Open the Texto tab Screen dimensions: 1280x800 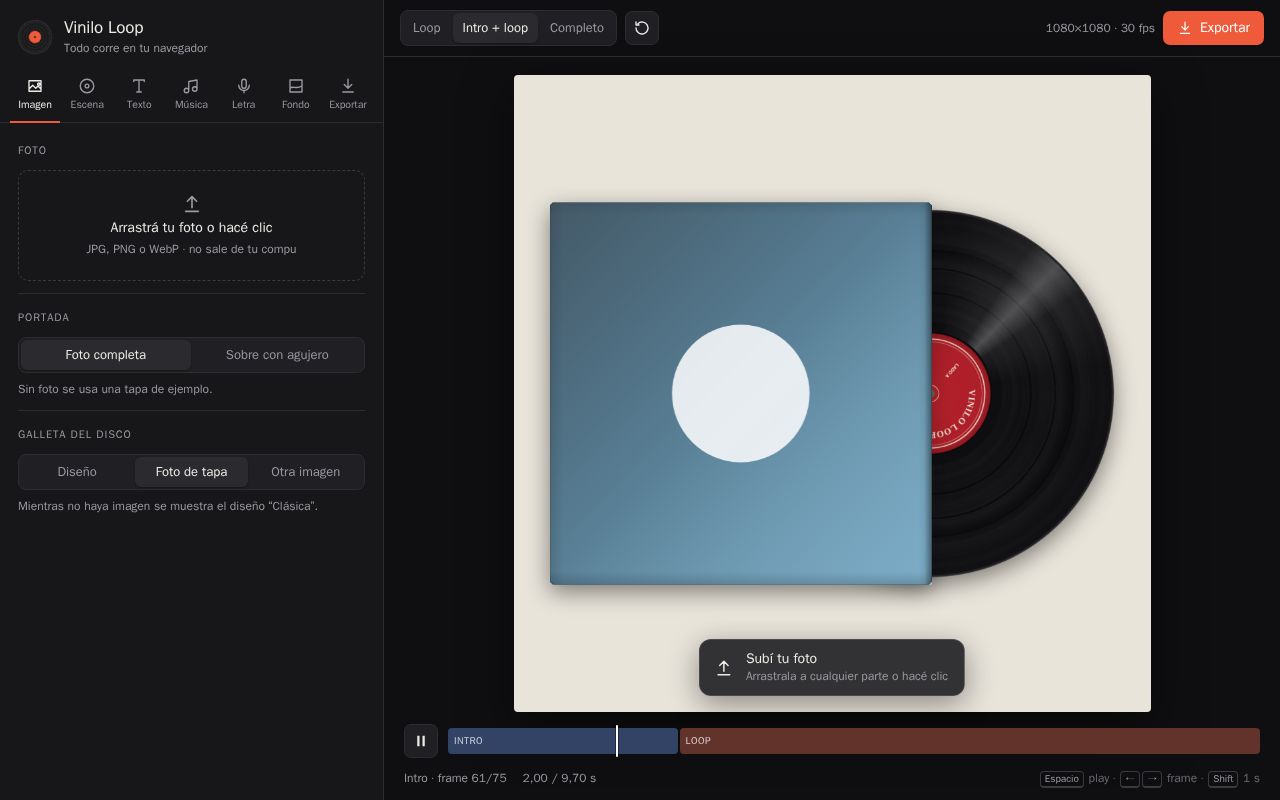(139, 94)
